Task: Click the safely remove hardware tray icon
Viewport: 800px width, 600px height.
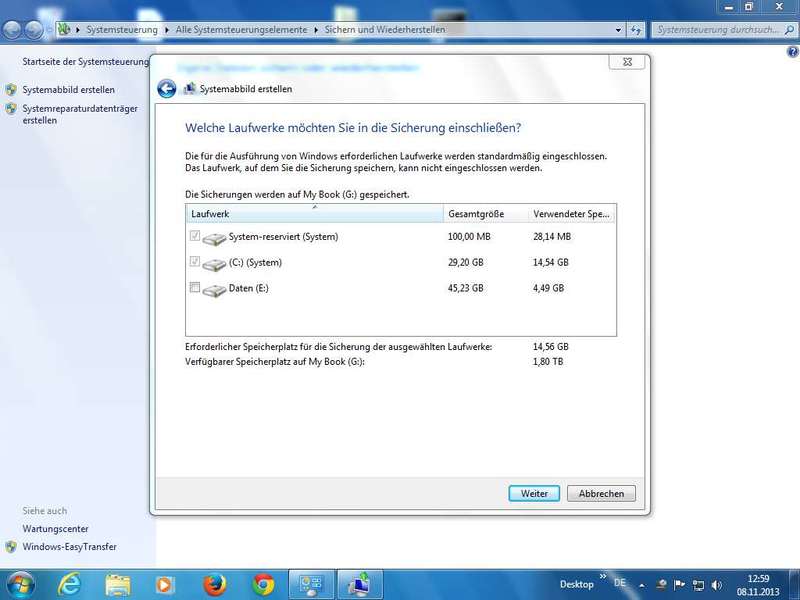Action: (661, 585)
